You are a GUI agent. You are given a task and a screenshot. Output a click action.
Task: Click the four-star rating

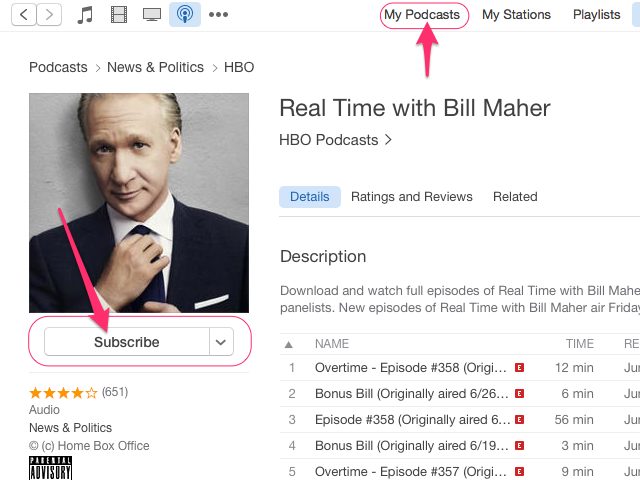pos(63,393)
